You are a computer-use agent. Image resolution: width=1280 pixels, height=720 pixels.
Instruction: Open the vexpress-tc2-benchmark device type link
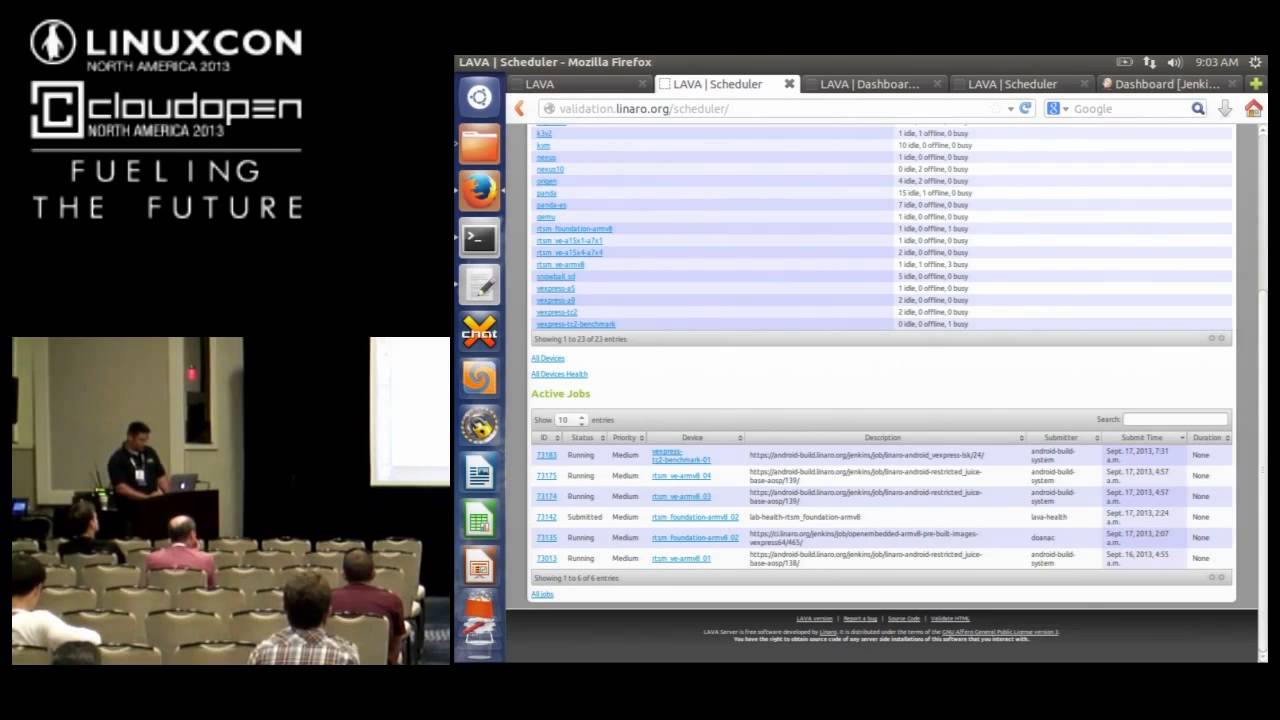(576, 324)
